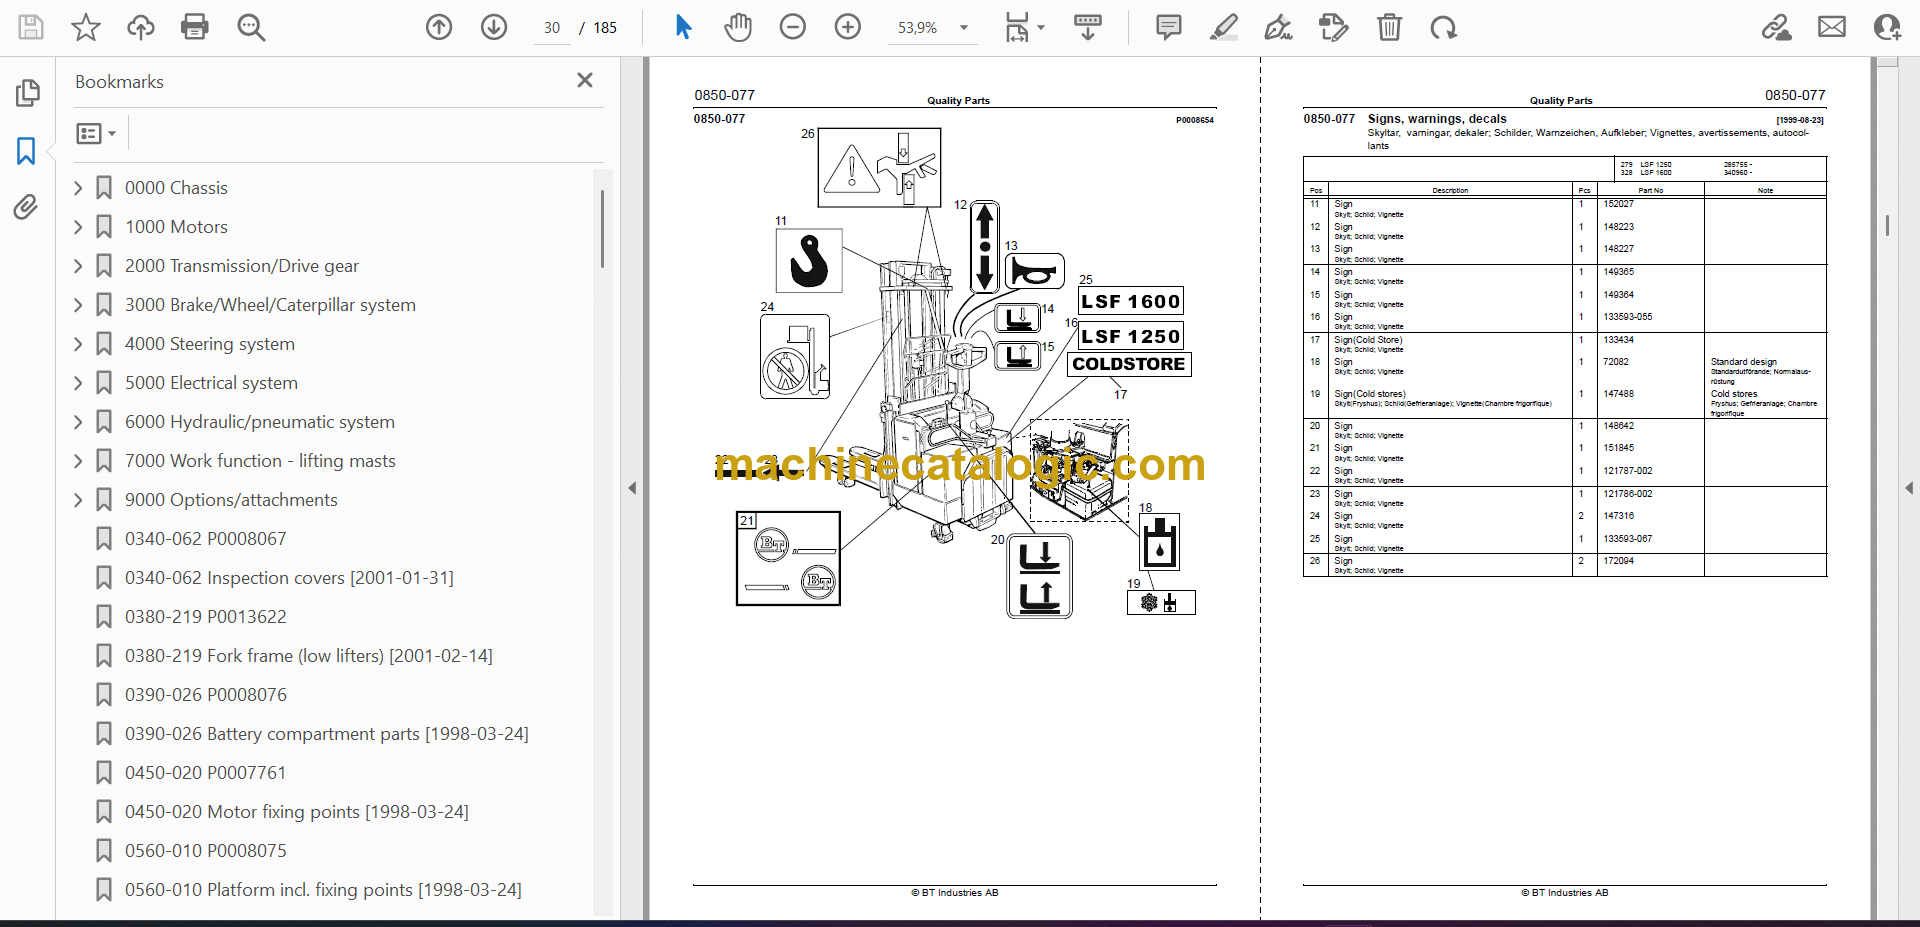Viewport: 1920px width, 927px height.
Task: Expand 6000 Hydraulic/pneumatic system bookmark
Action: [78, 422]
